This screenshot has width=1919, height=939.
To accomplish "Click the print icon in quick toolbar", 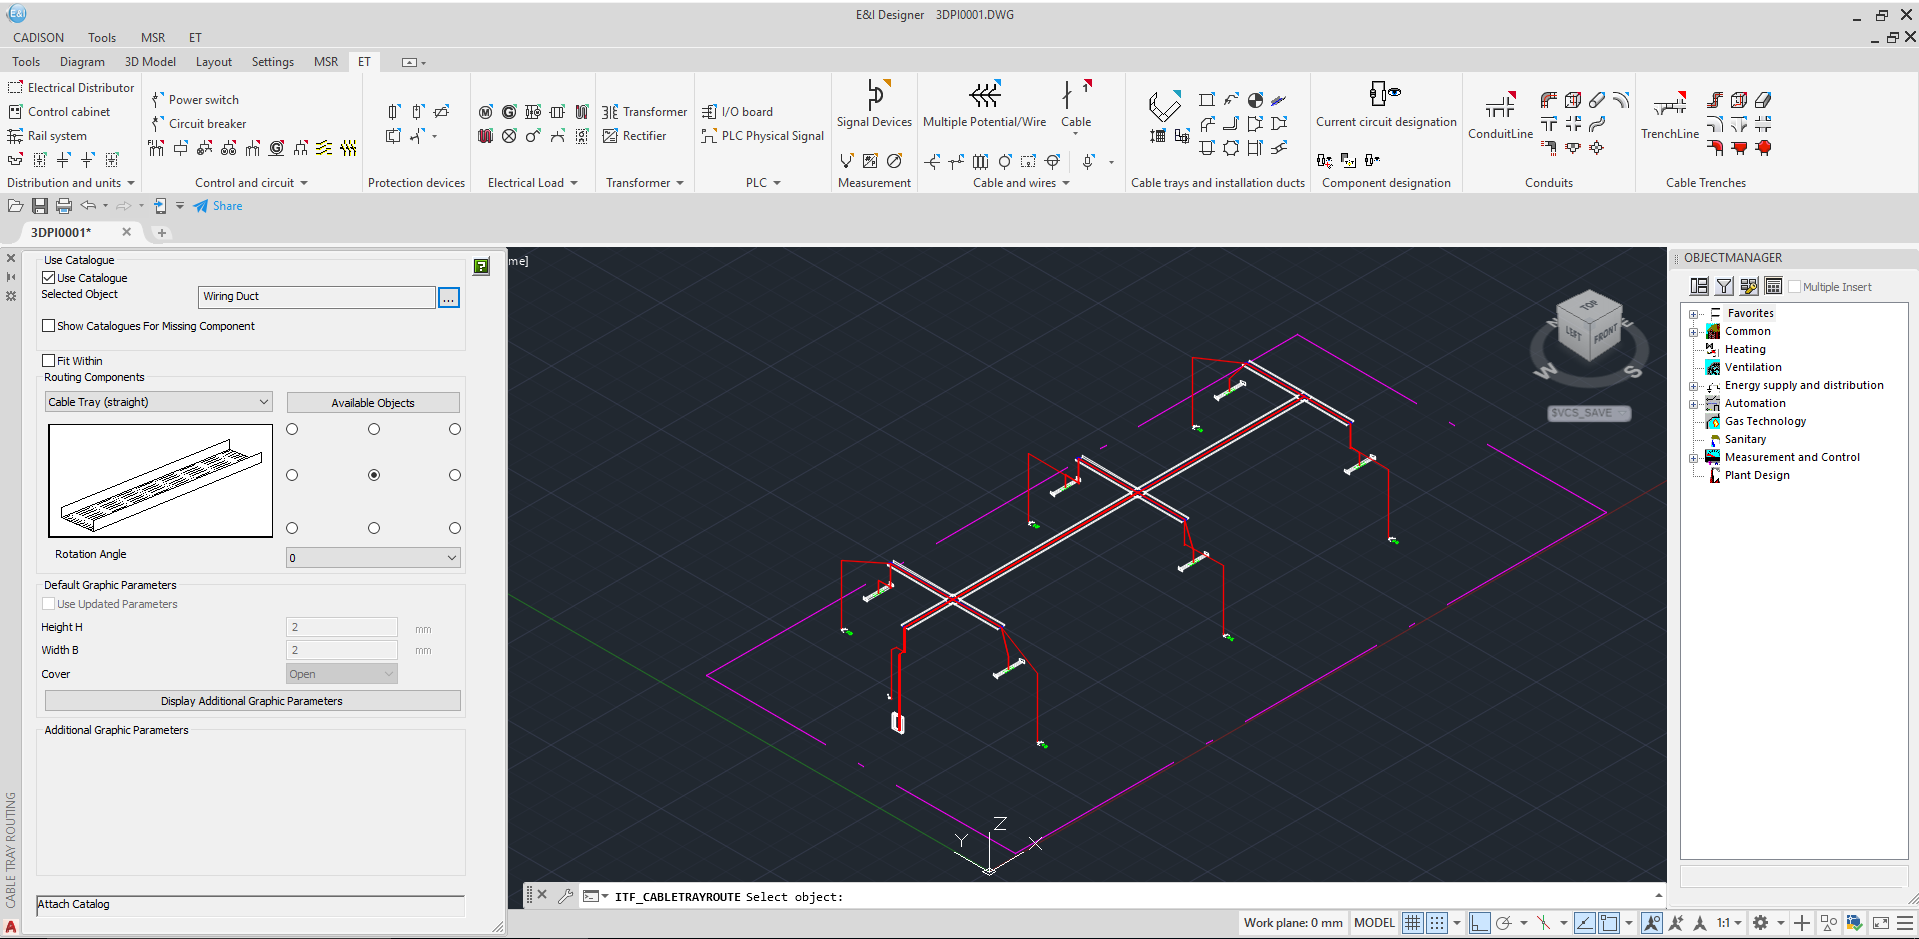I will click(x=64, y=206).
